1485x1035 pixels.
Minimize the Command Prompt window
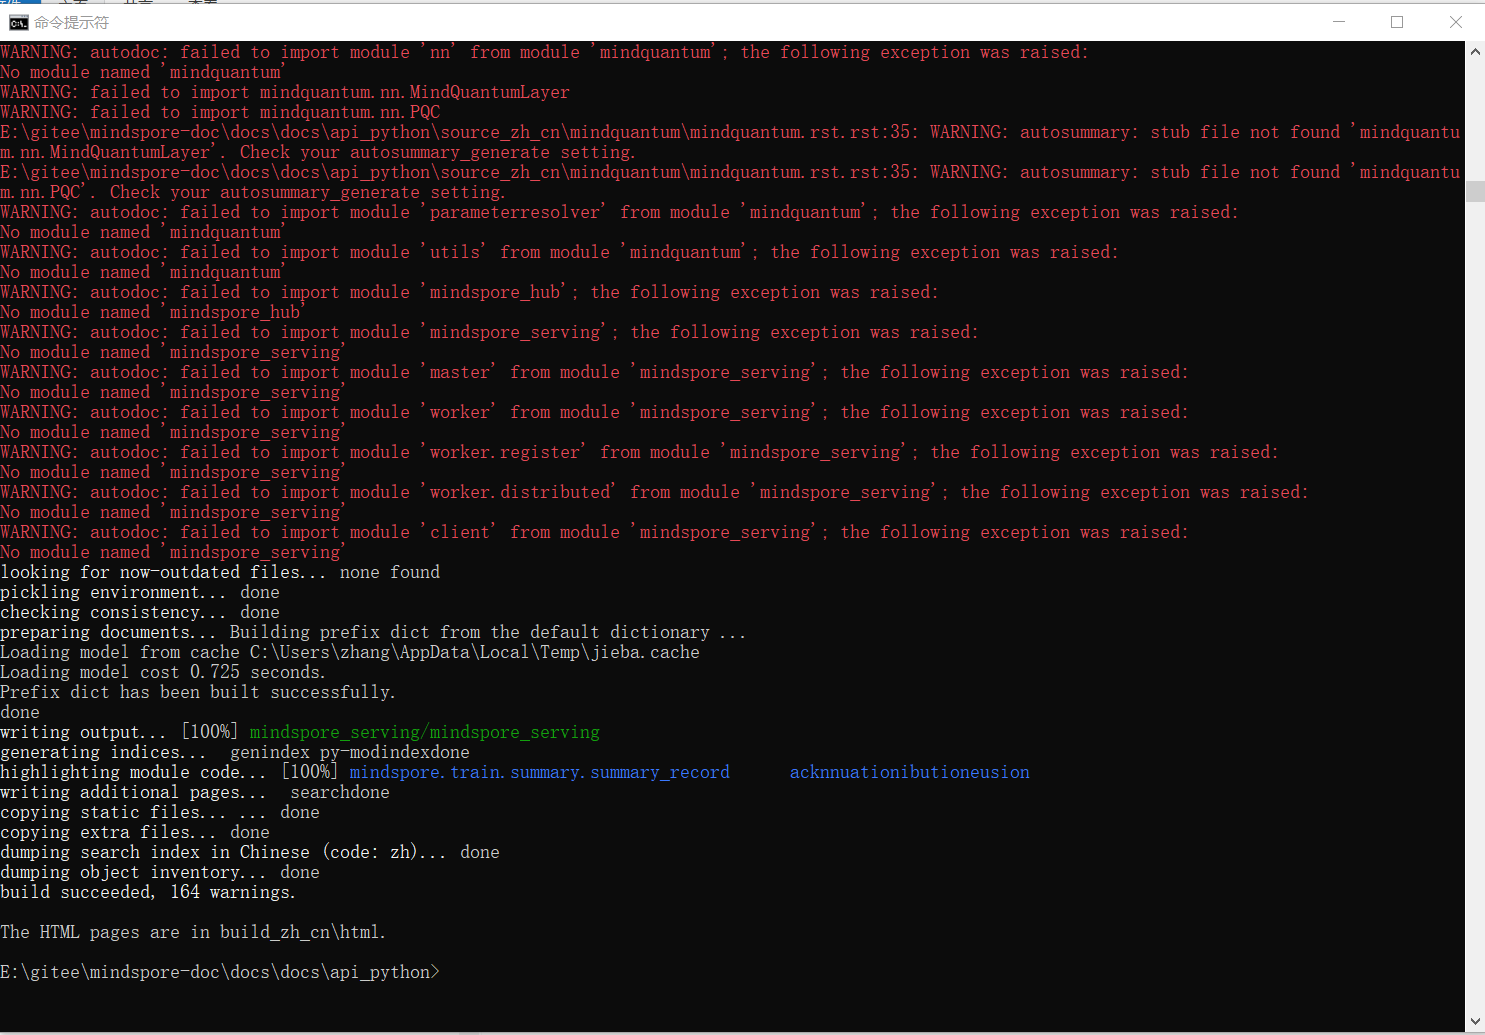click(x=1339, y=22)
